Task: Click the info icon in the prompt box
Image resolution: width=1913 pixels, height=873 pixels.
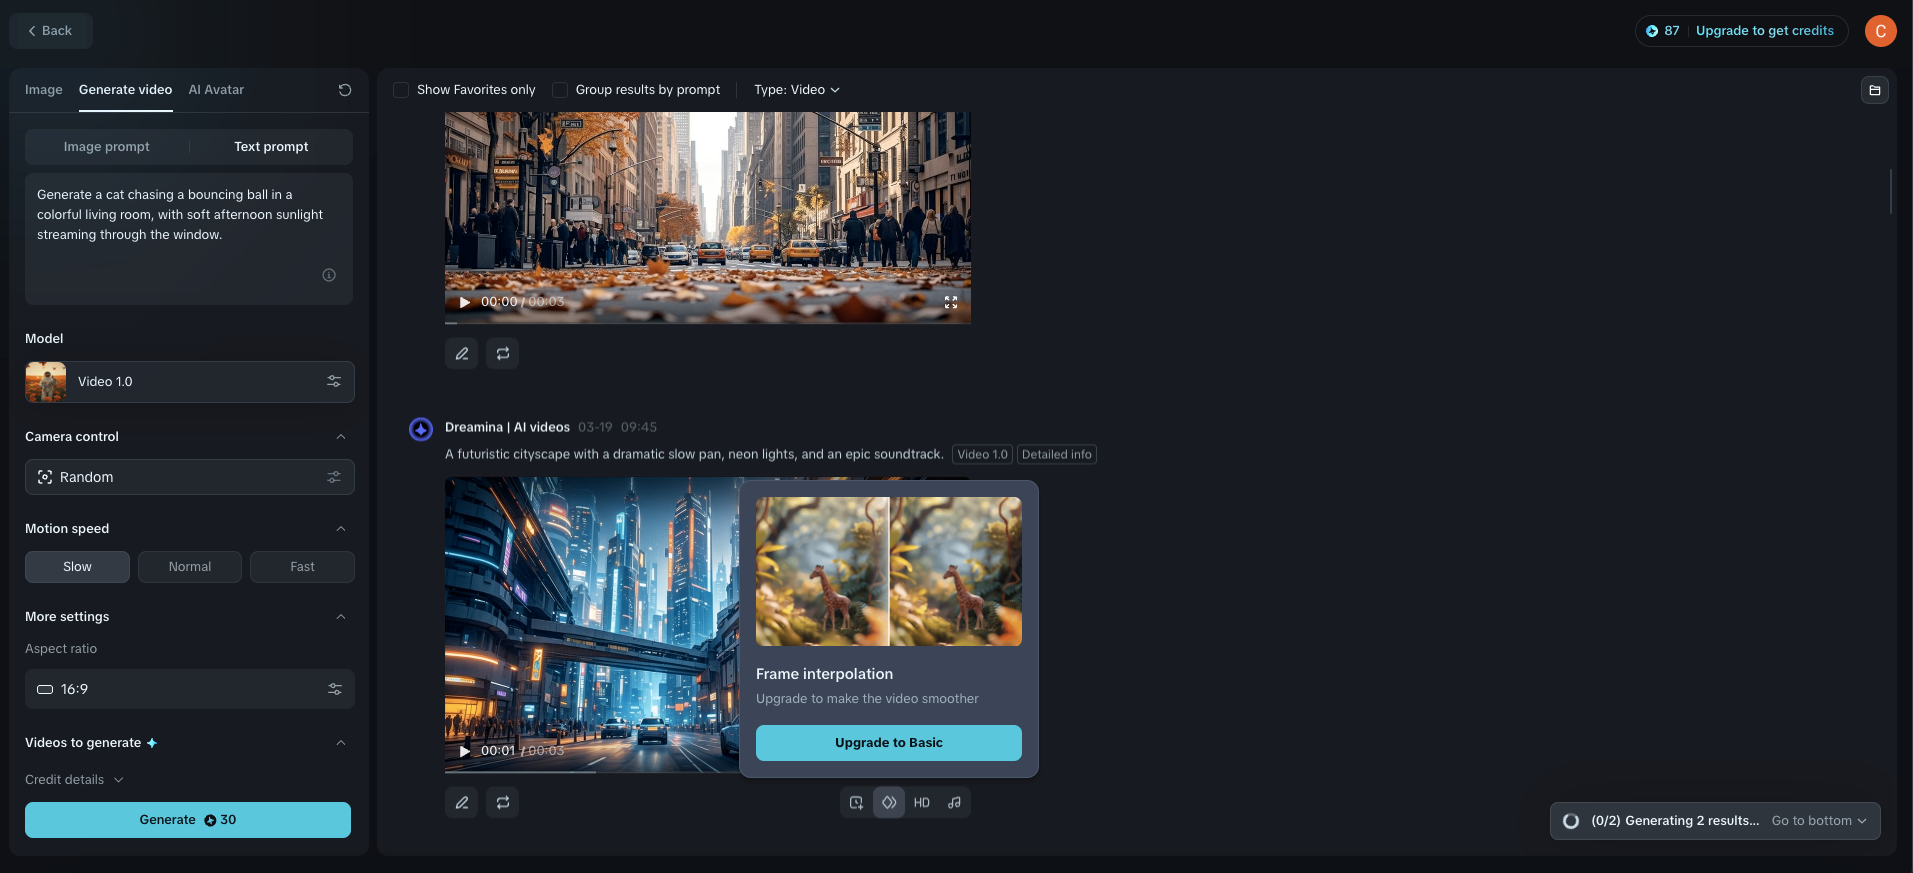Action: pos(329,275)
